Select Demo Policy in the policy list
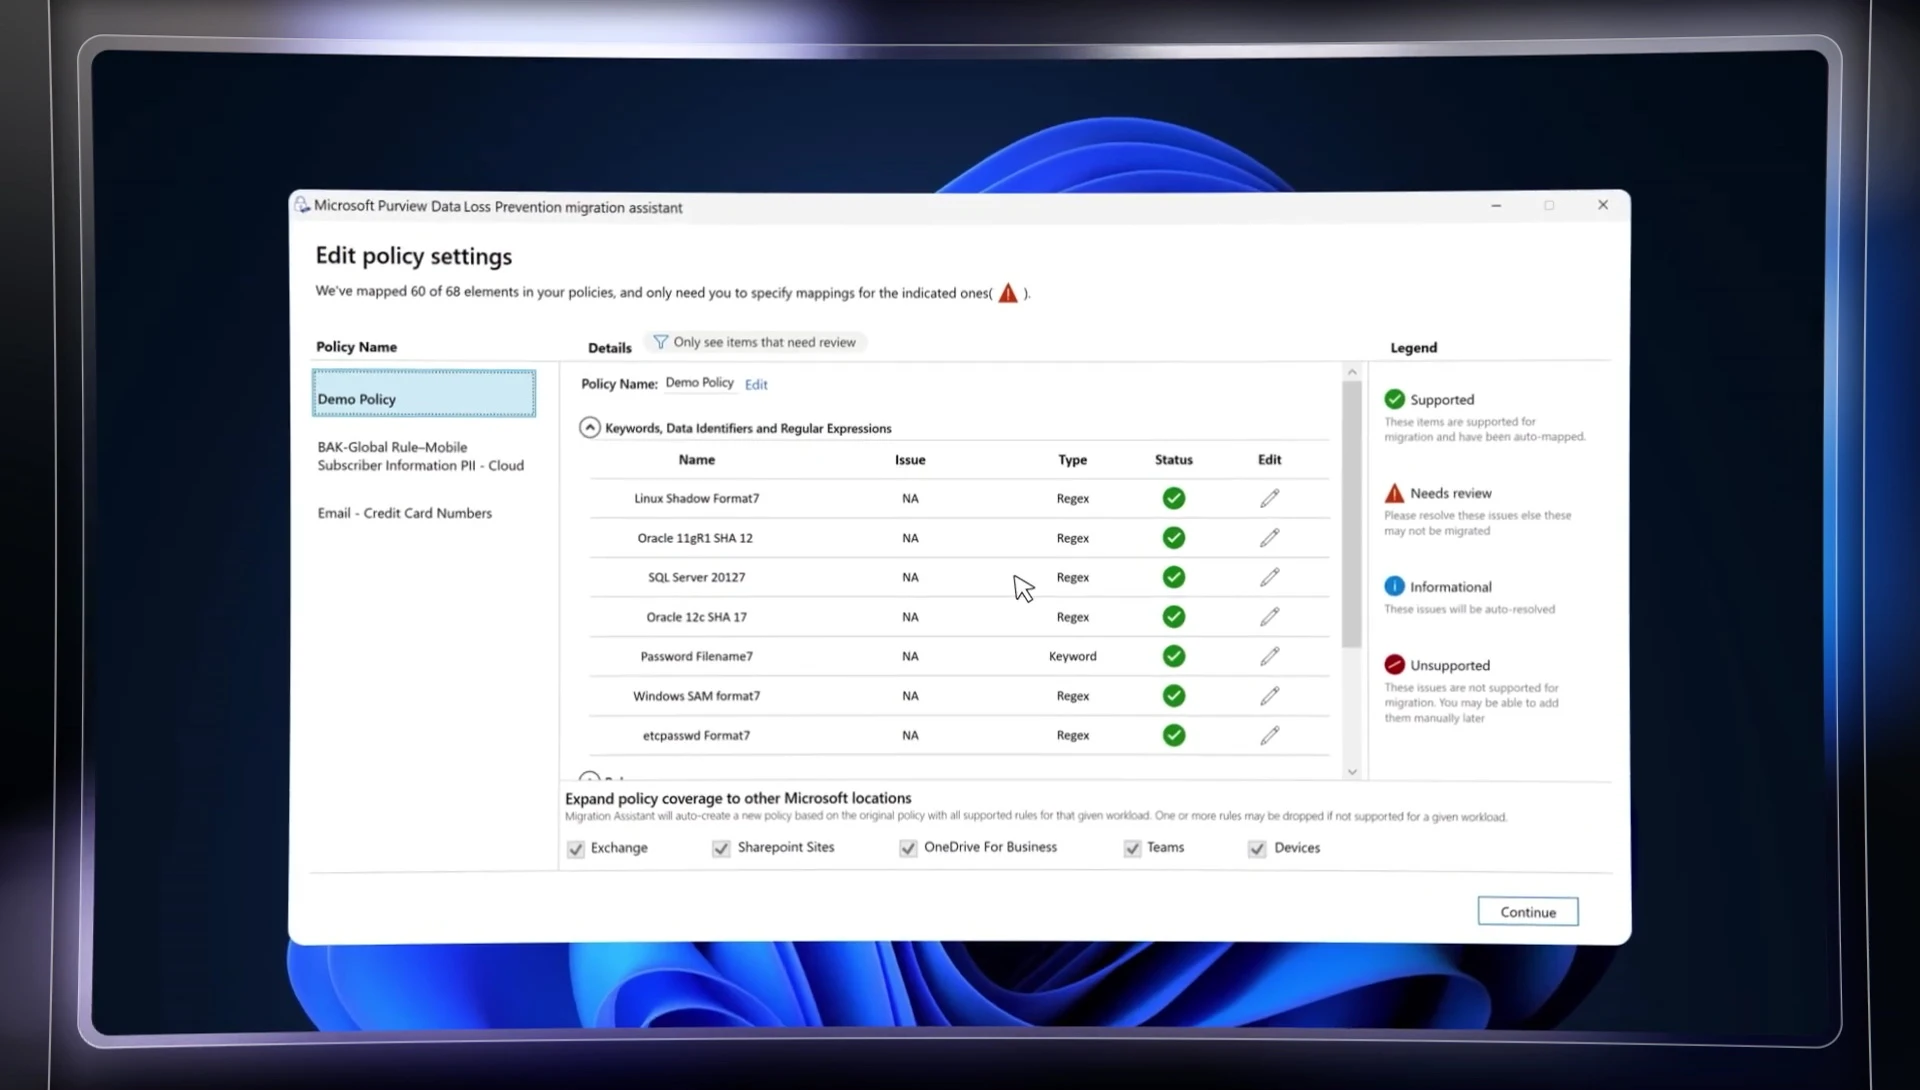This screenshot has height=1090, width=1920. click(424, 393)
